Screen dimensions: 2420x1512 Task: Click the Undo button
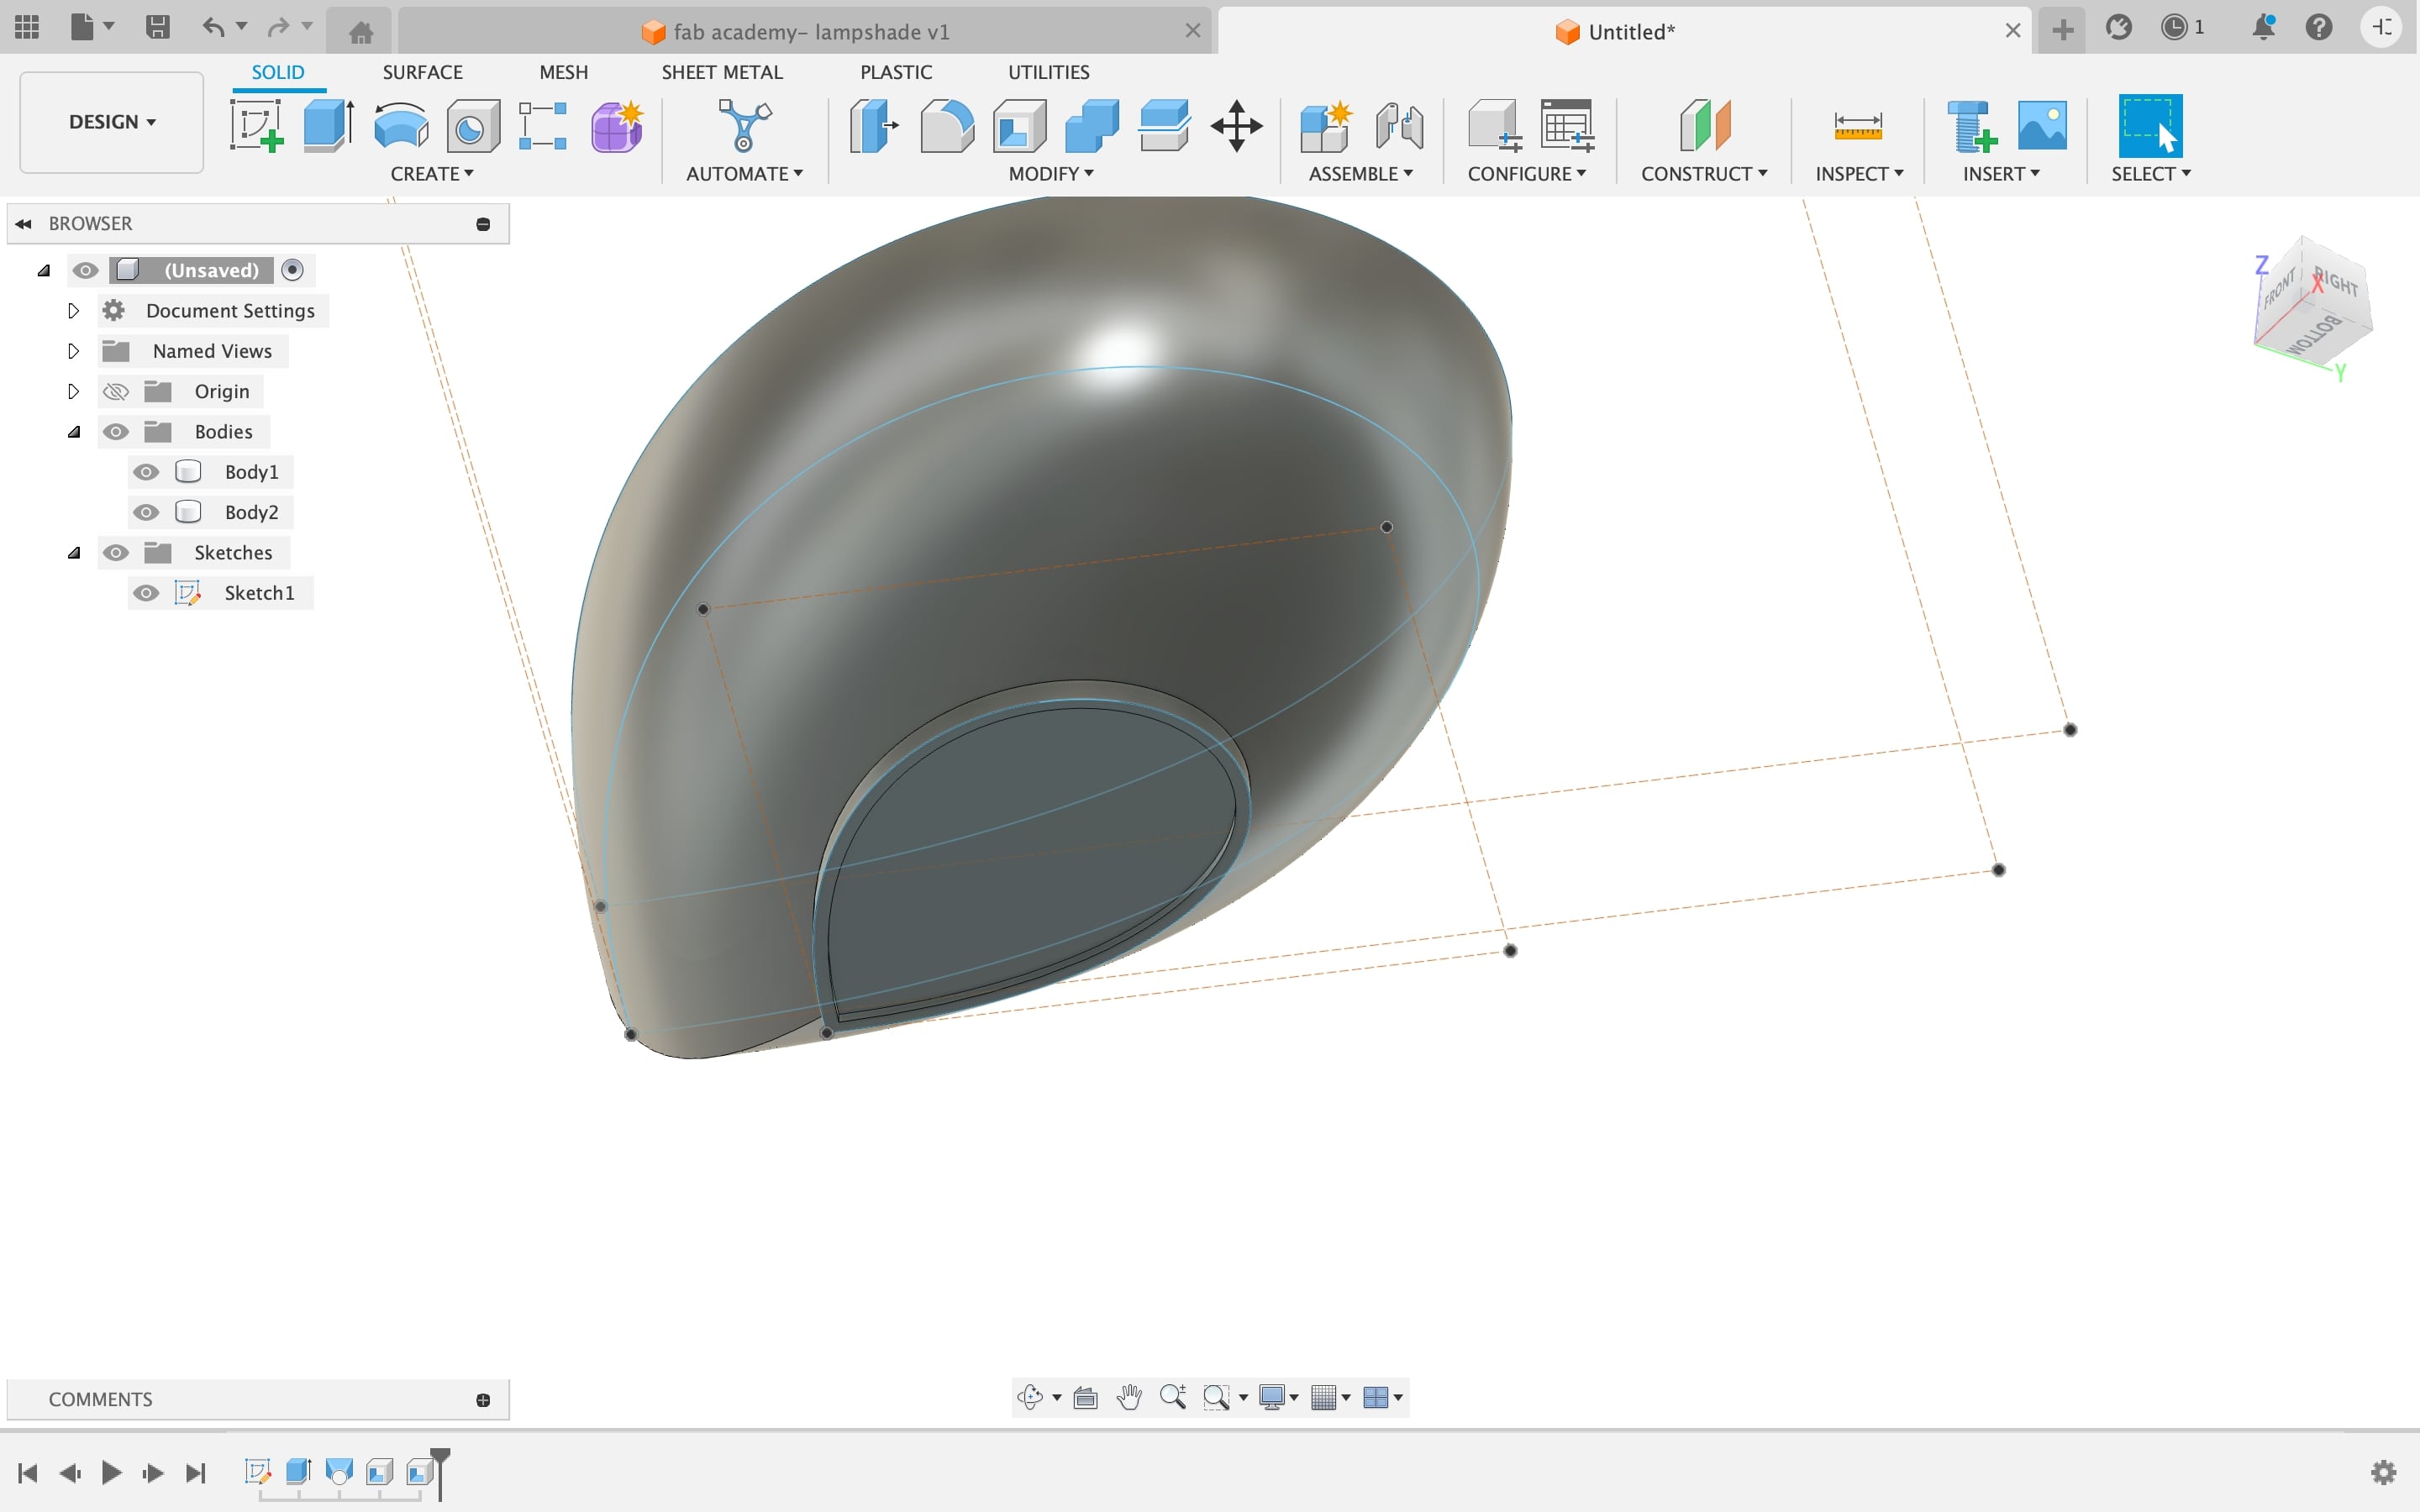click(x=213, y=27)
